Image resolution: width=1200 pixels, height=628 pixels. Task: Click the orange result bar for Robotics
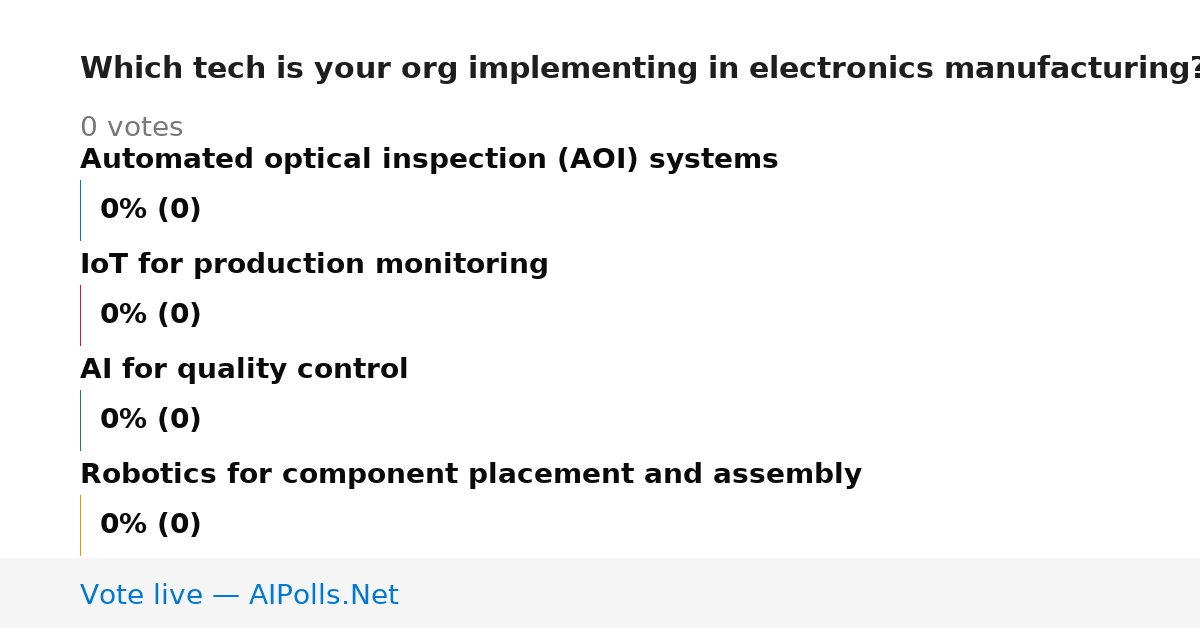[x=81, y=525]
